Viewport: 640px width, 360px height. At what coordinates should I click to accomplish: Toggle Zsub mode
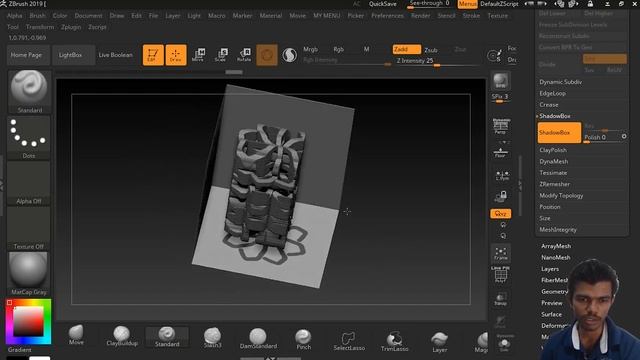pos(431,50)
